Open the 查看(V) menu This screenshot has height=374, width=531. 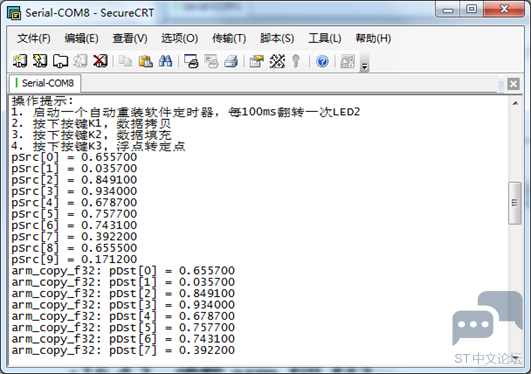coord(130,38)
